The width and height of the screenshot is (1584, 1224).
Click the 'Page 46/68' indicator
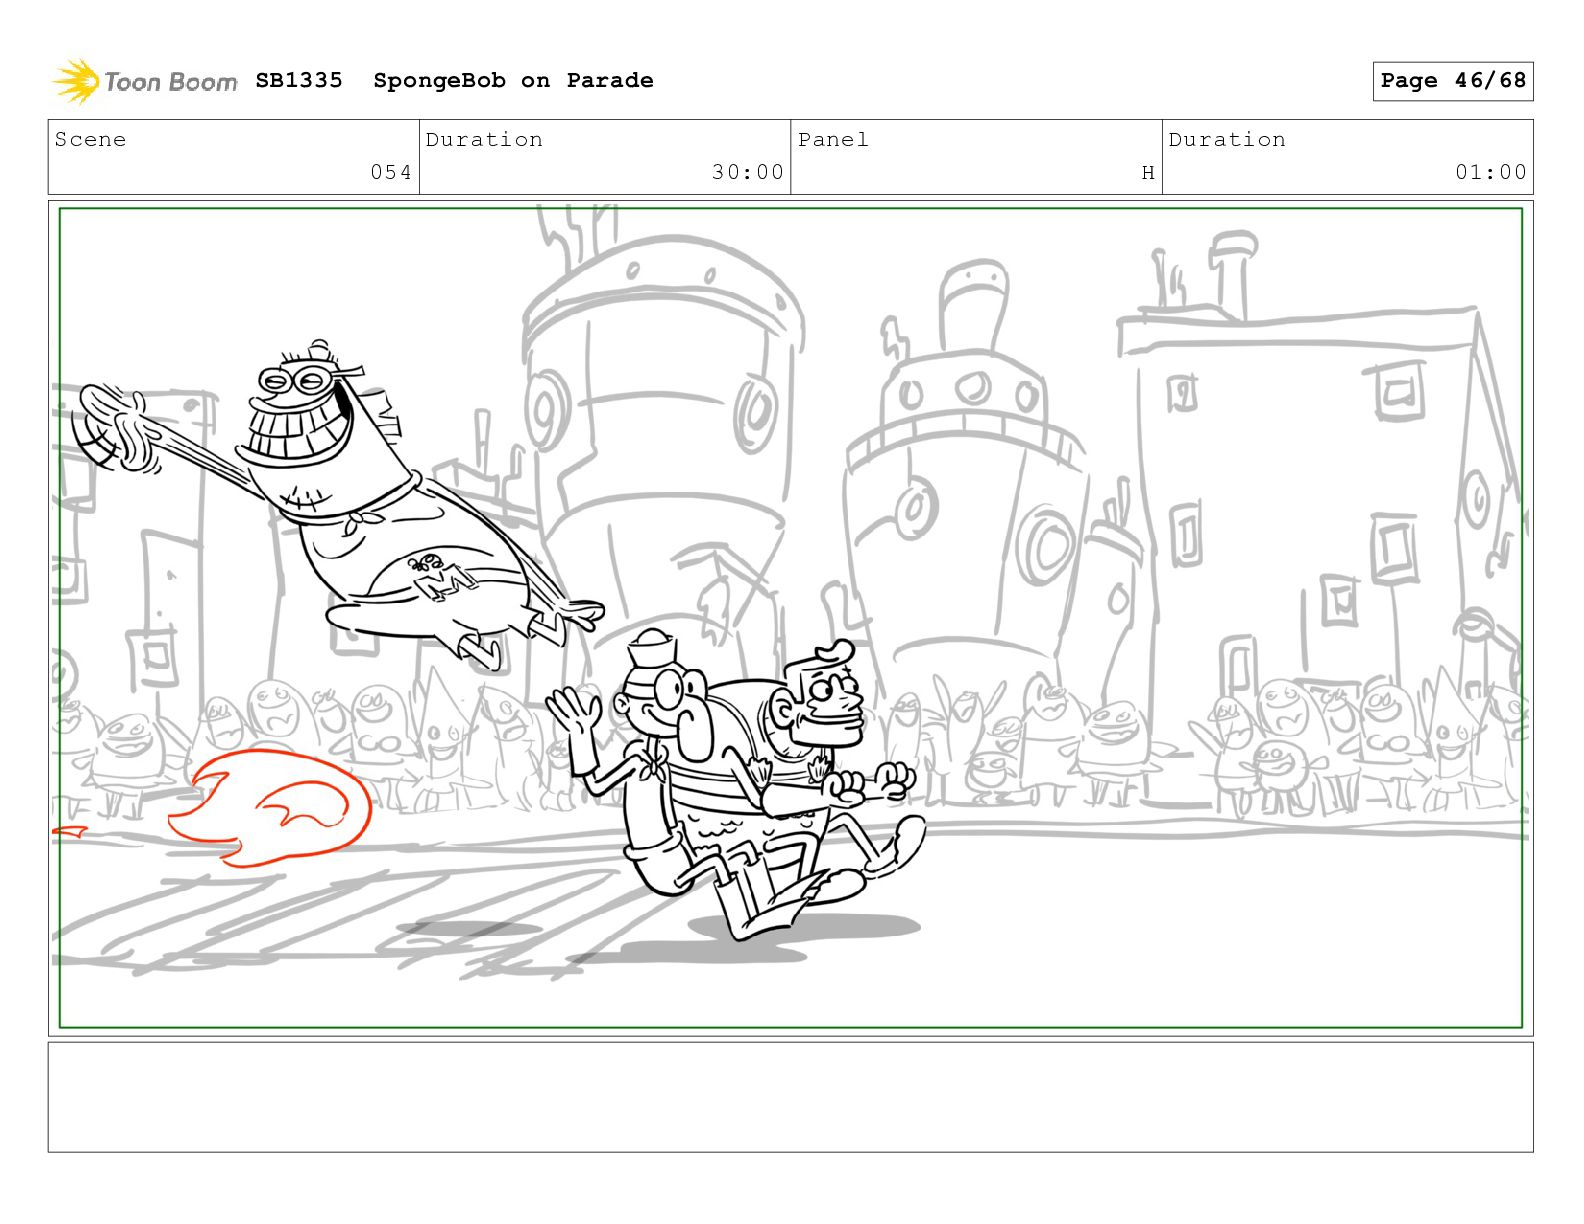coord(1453,81)
